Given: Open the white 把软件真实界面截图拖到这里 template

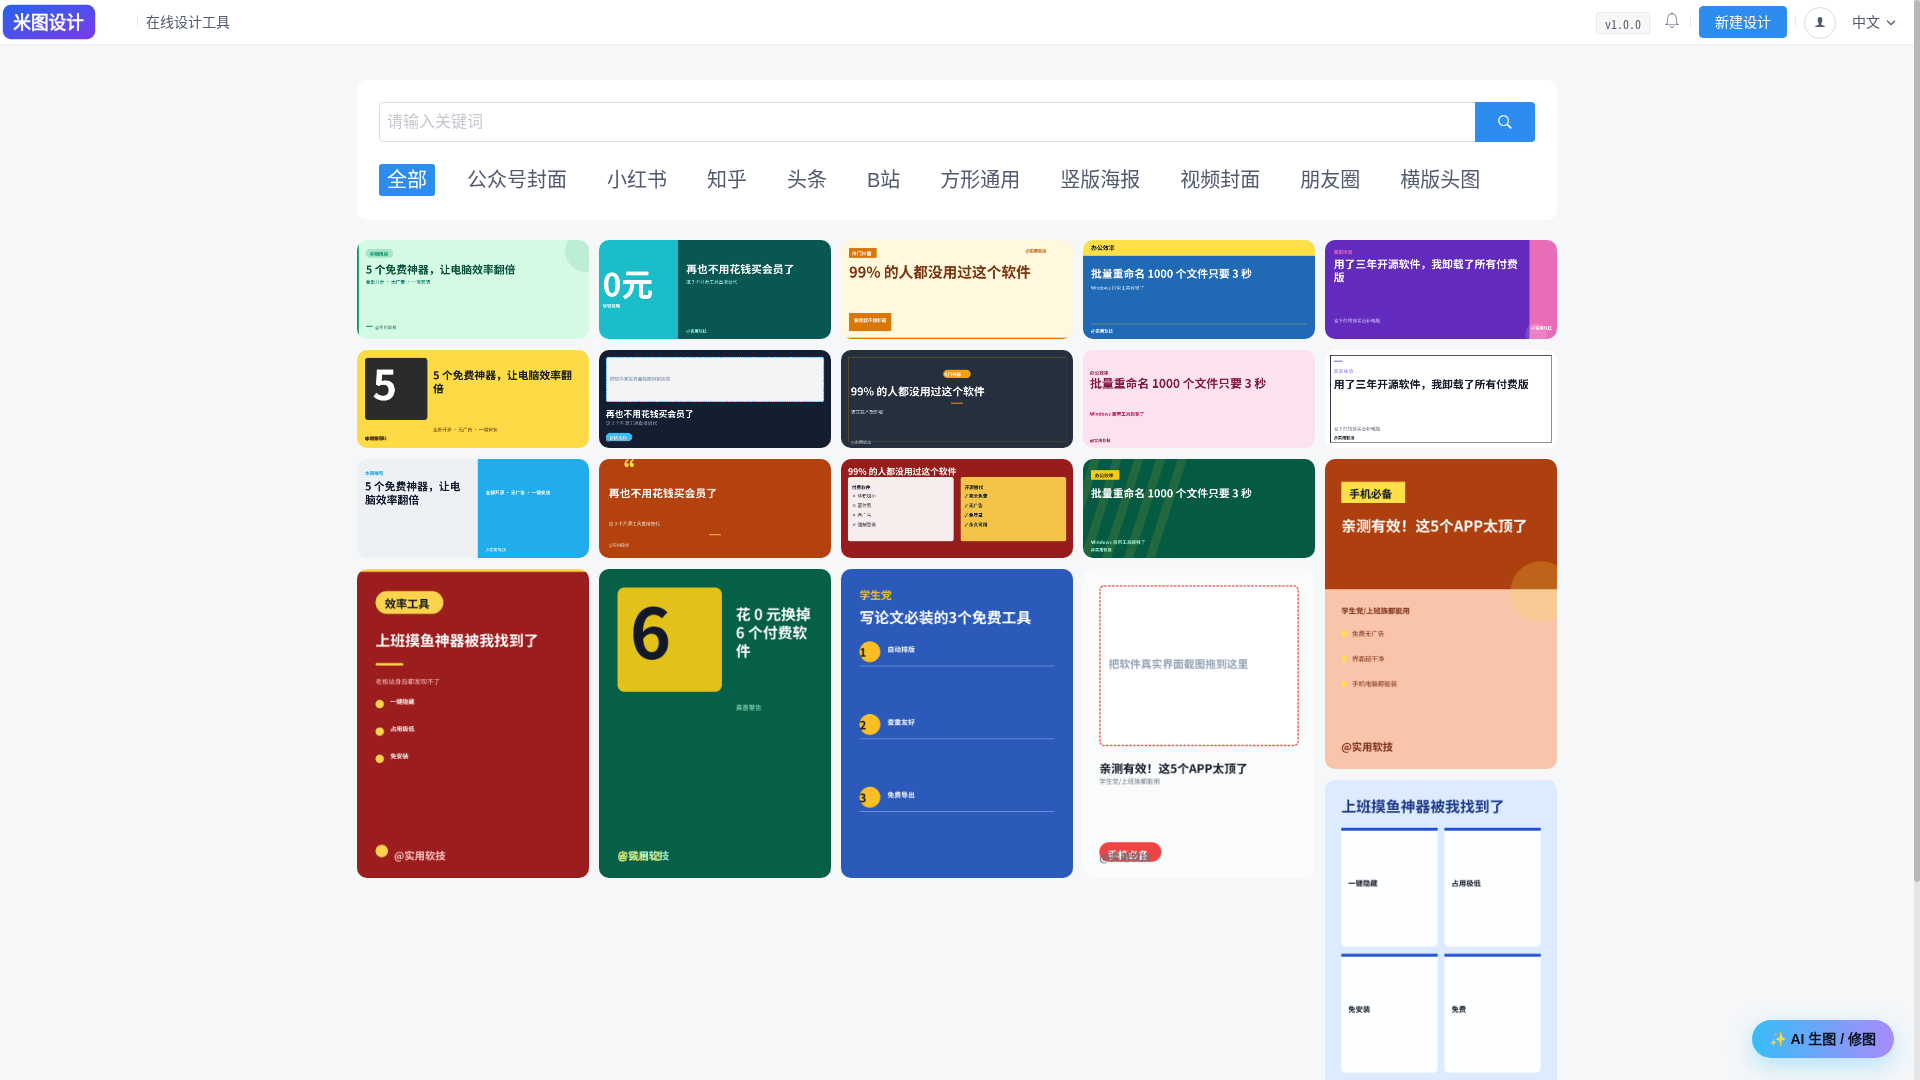Looking at the screenshot, I should coord(1199,723).
